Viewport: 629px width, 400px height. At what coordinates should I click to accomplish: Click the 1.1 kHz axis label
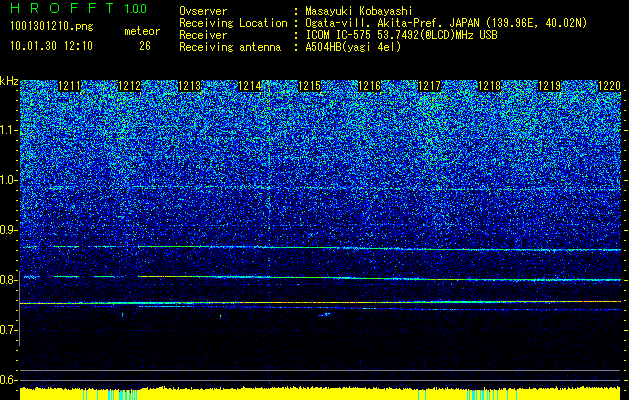(x=9, y=130)
